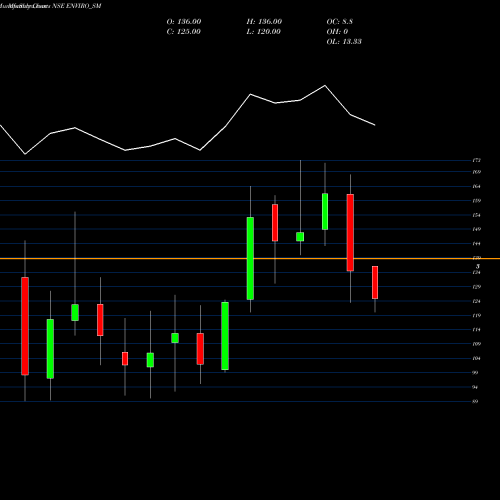The image size is (500, 500).
Task: Click the 169 price axis label
Action: 477,172
